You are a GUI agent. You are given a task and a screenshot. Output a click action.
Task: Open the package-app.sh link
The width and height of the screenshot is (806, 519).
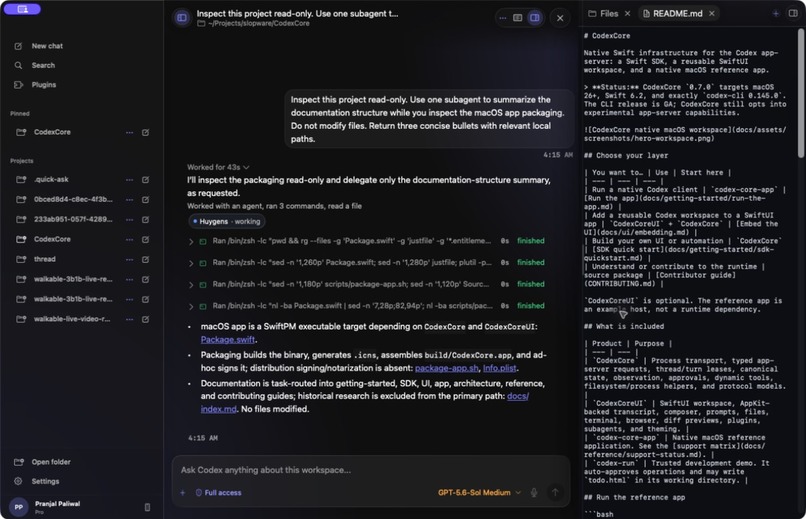click(447, 368)
